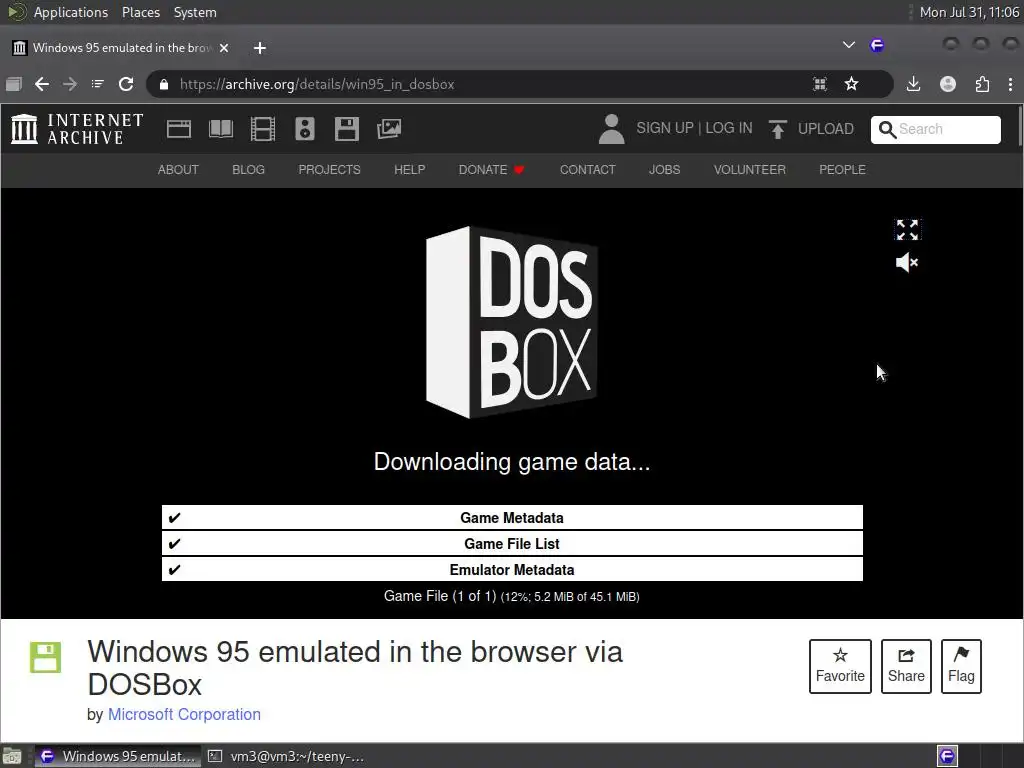This screenshot has height=768, width=1024.
Task: Reload the current page
Action: (x=126, y=84)
